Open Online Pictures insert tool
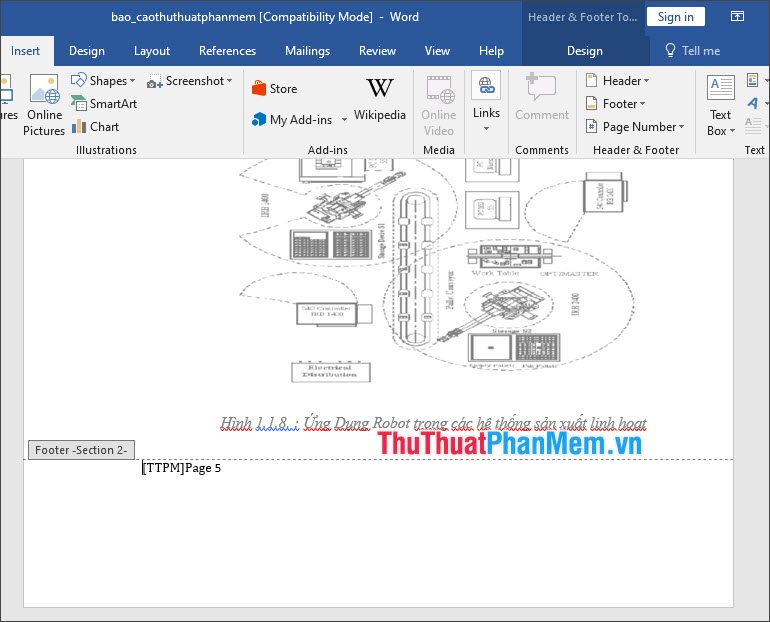770x622 pixels. [x=44, y=104]
